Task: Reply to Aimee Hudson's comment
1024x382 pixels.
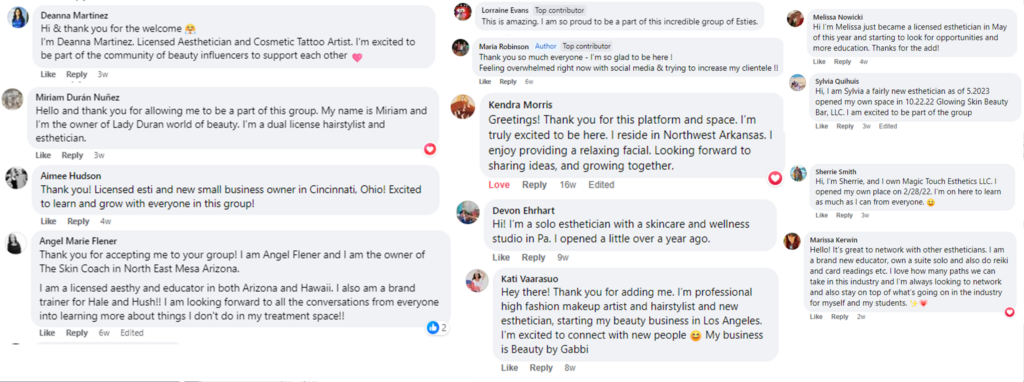Action: click(78, 221)
